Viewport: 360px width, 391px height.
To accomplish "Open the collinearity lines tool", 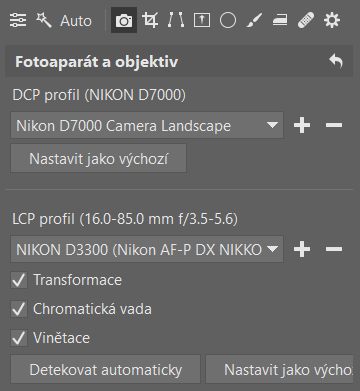I will (x=176, y=20).
